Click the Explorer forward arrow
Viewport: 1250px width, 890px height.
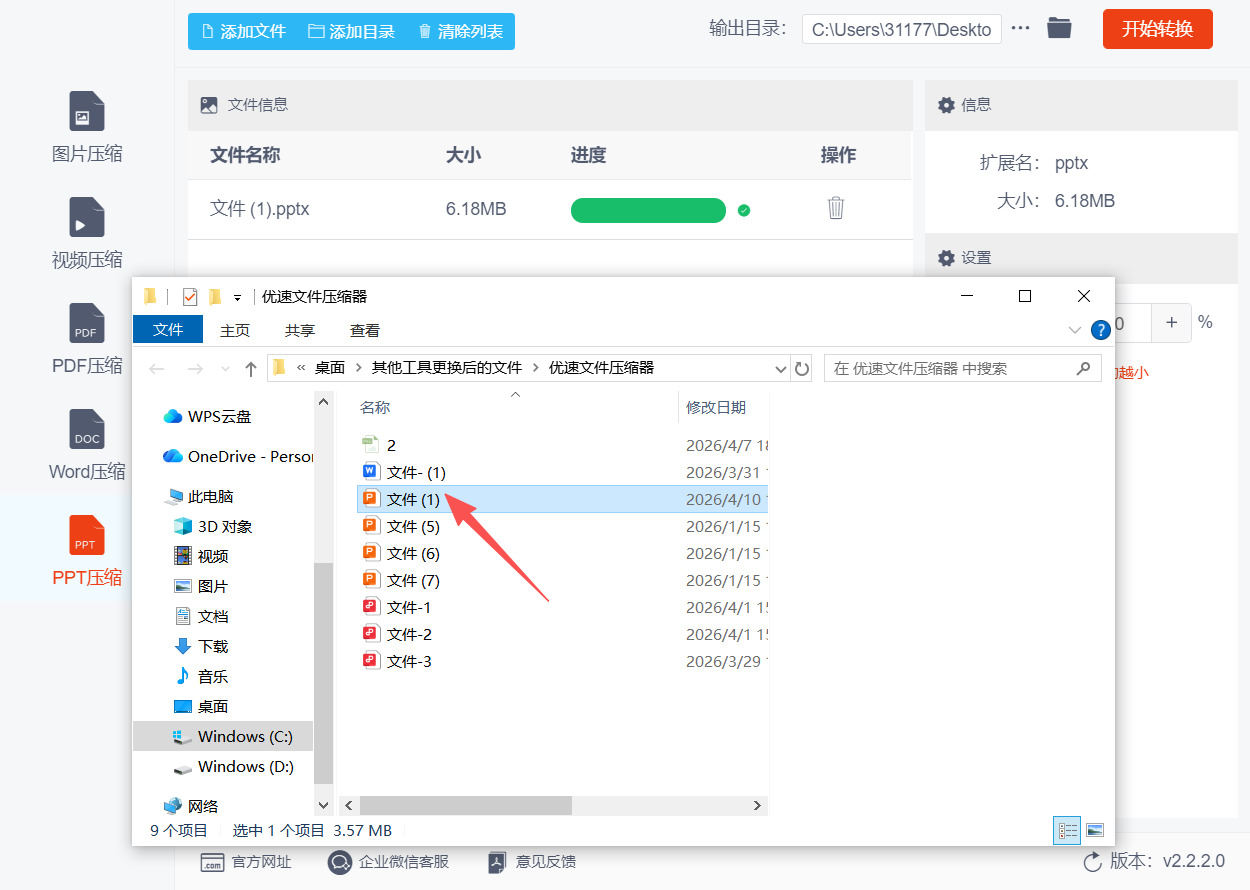point(195,369)
